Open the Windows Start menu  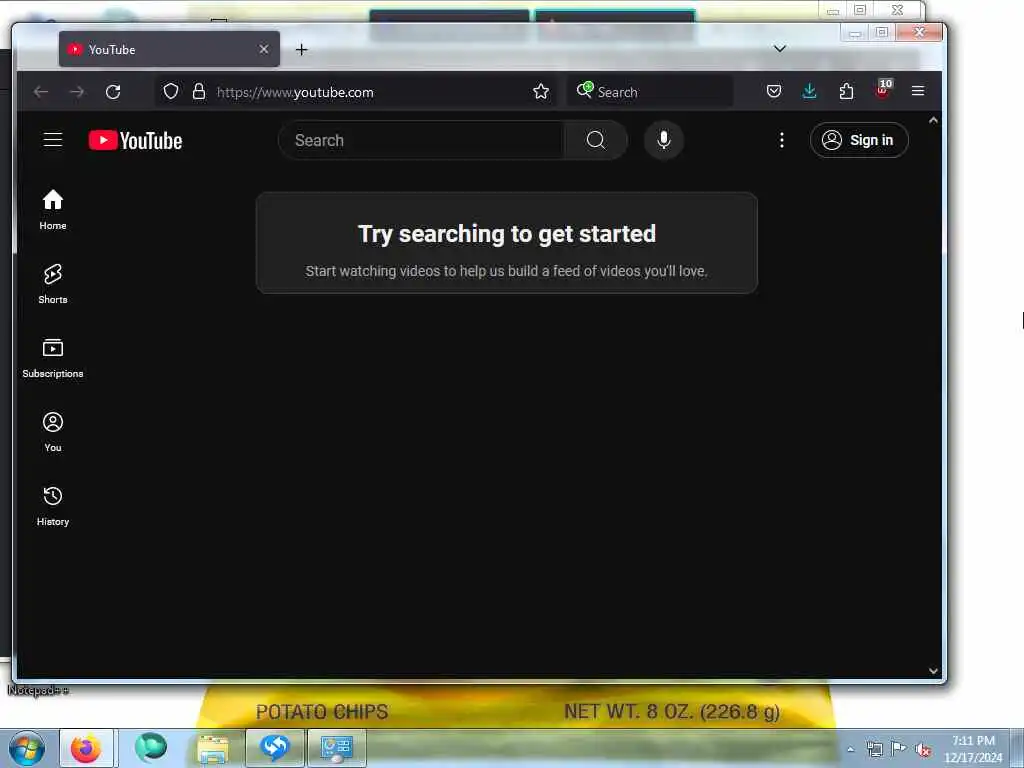pyautogui.click(x=25, y=748)
